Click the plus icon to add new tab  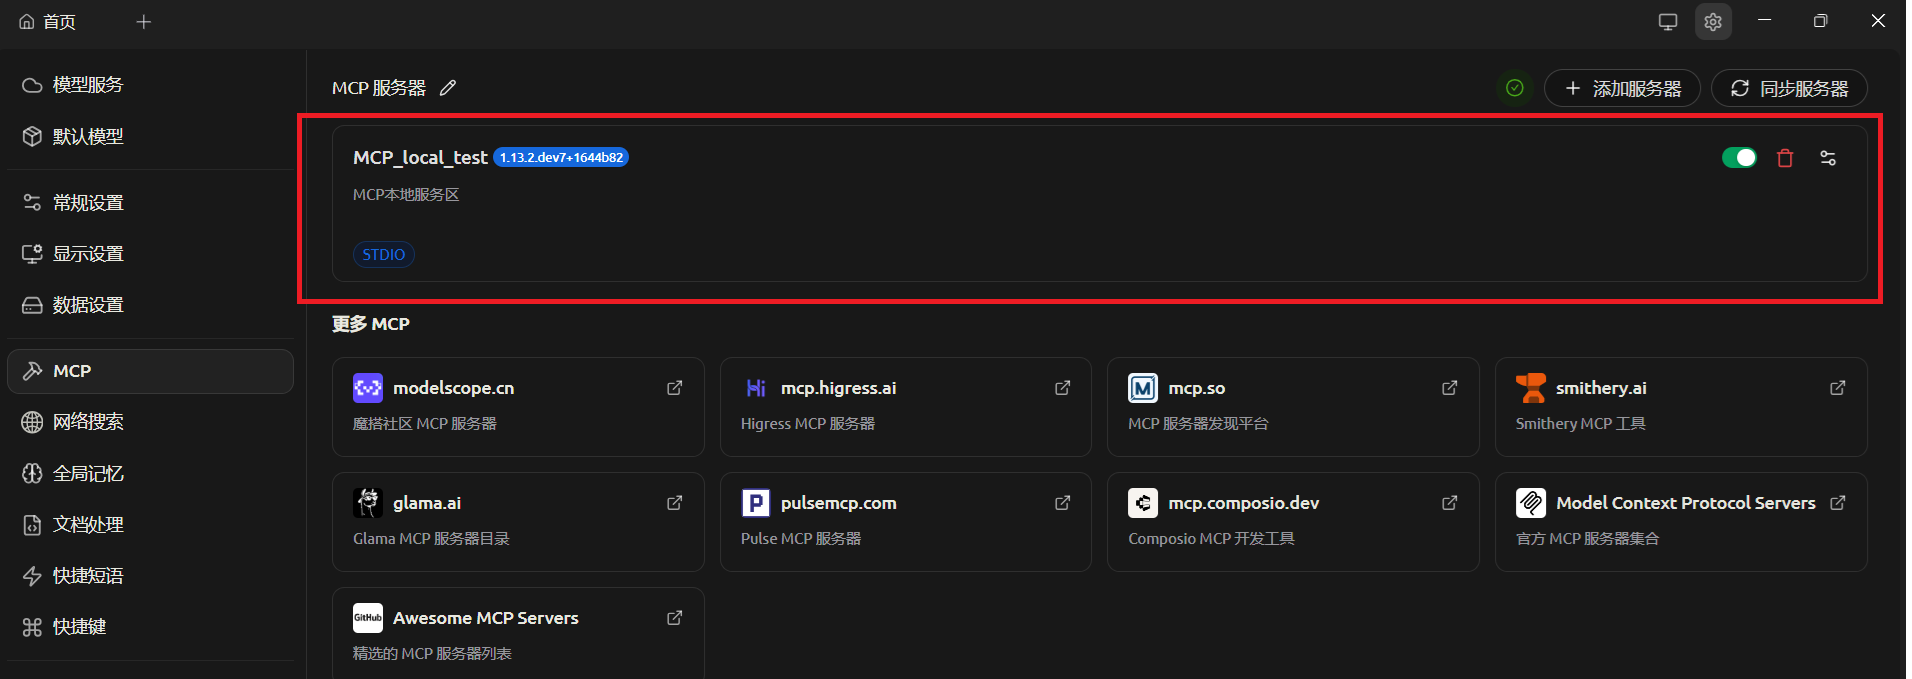click(144, 22)
